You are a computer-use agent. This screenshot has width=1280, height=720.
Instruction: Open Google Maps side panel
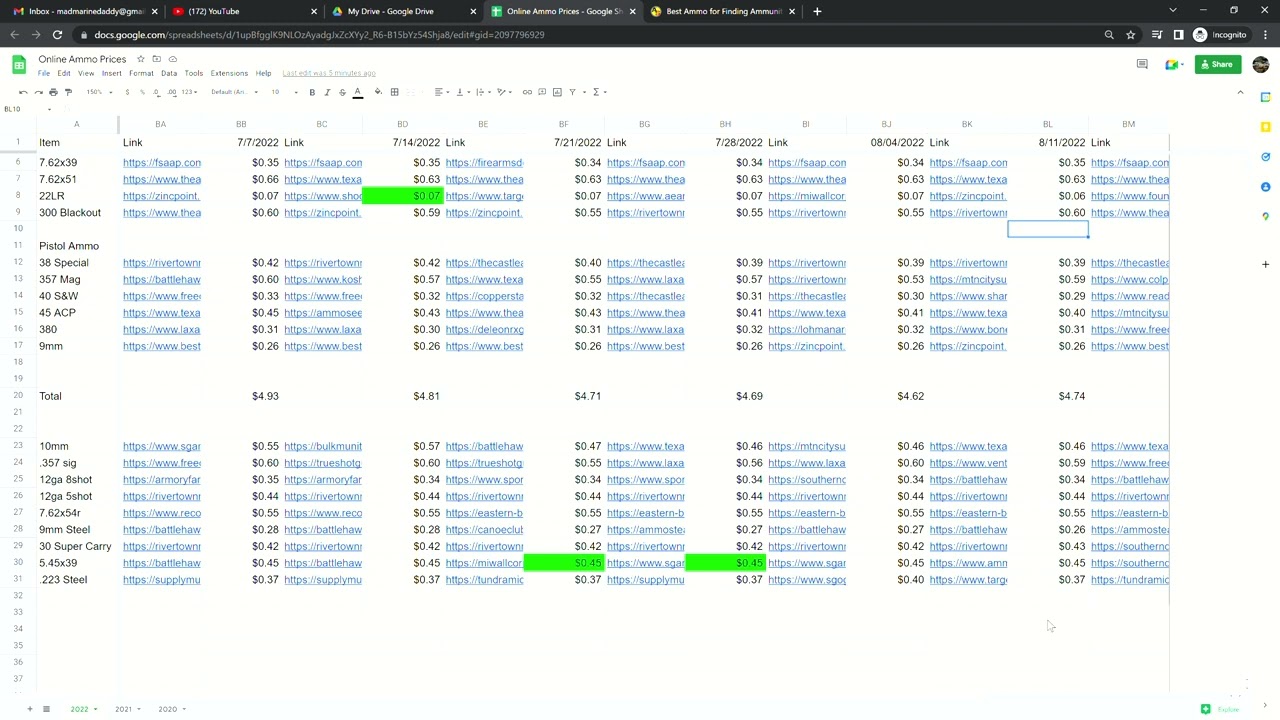(x=1265, y=217)
